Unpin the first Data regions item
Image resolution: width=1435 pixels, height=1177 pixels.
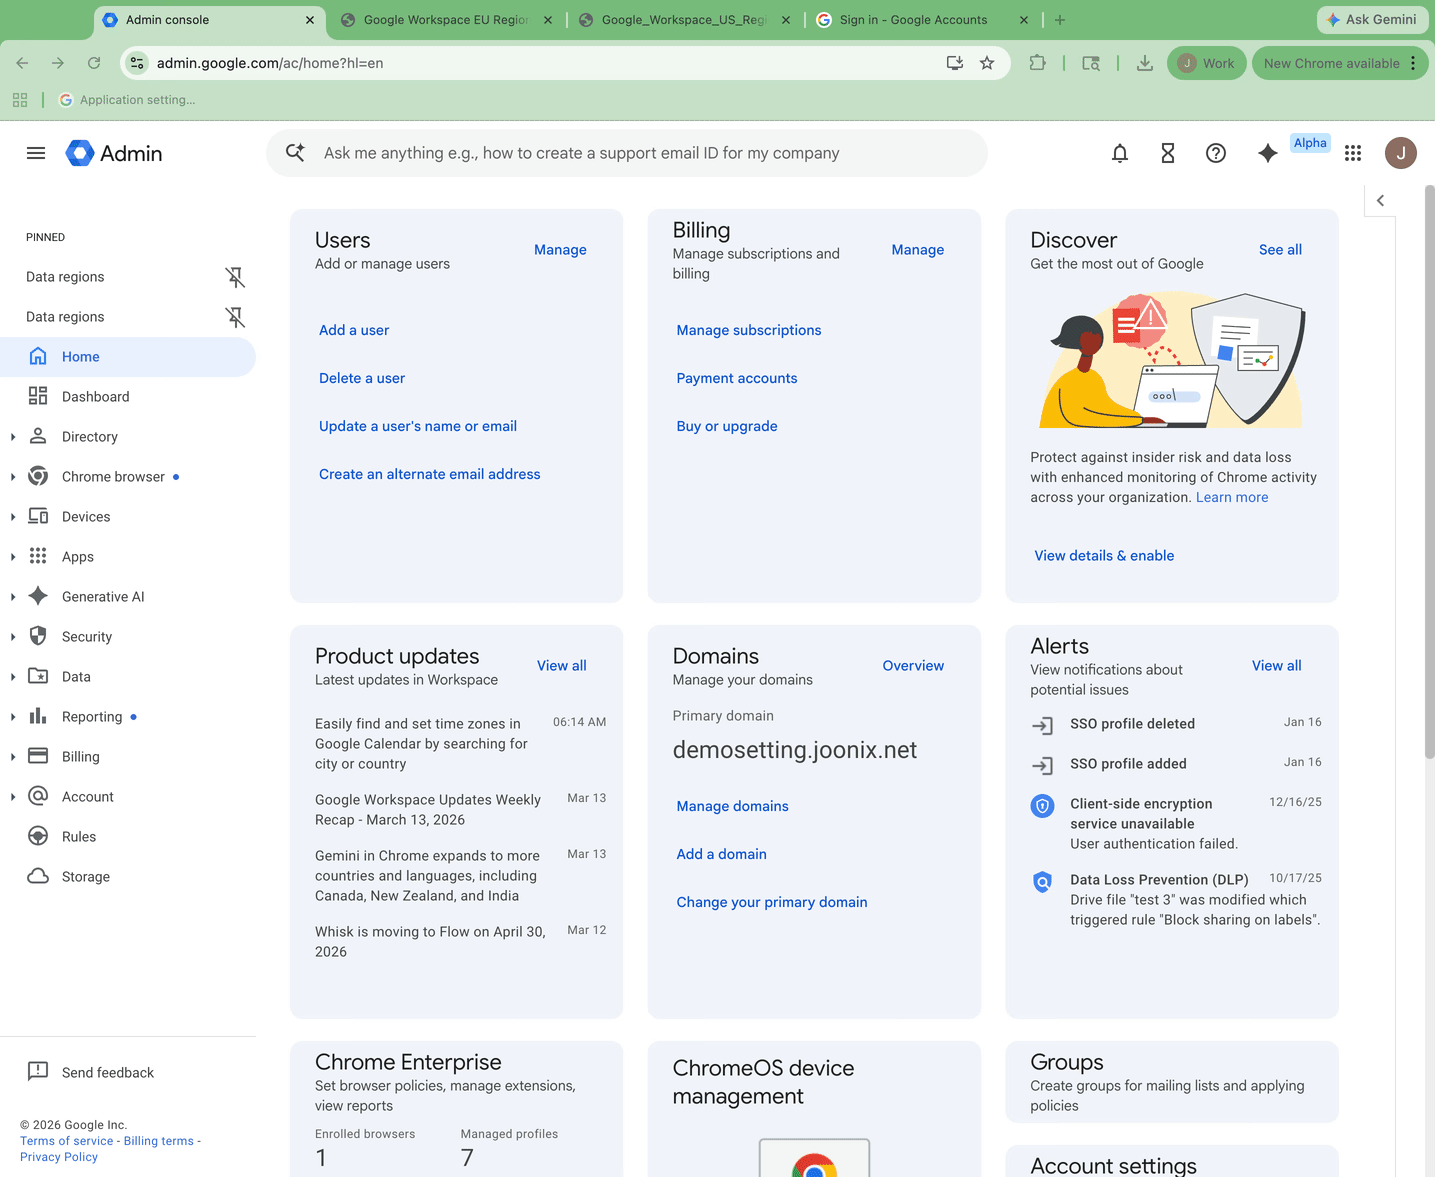point(235,277)
